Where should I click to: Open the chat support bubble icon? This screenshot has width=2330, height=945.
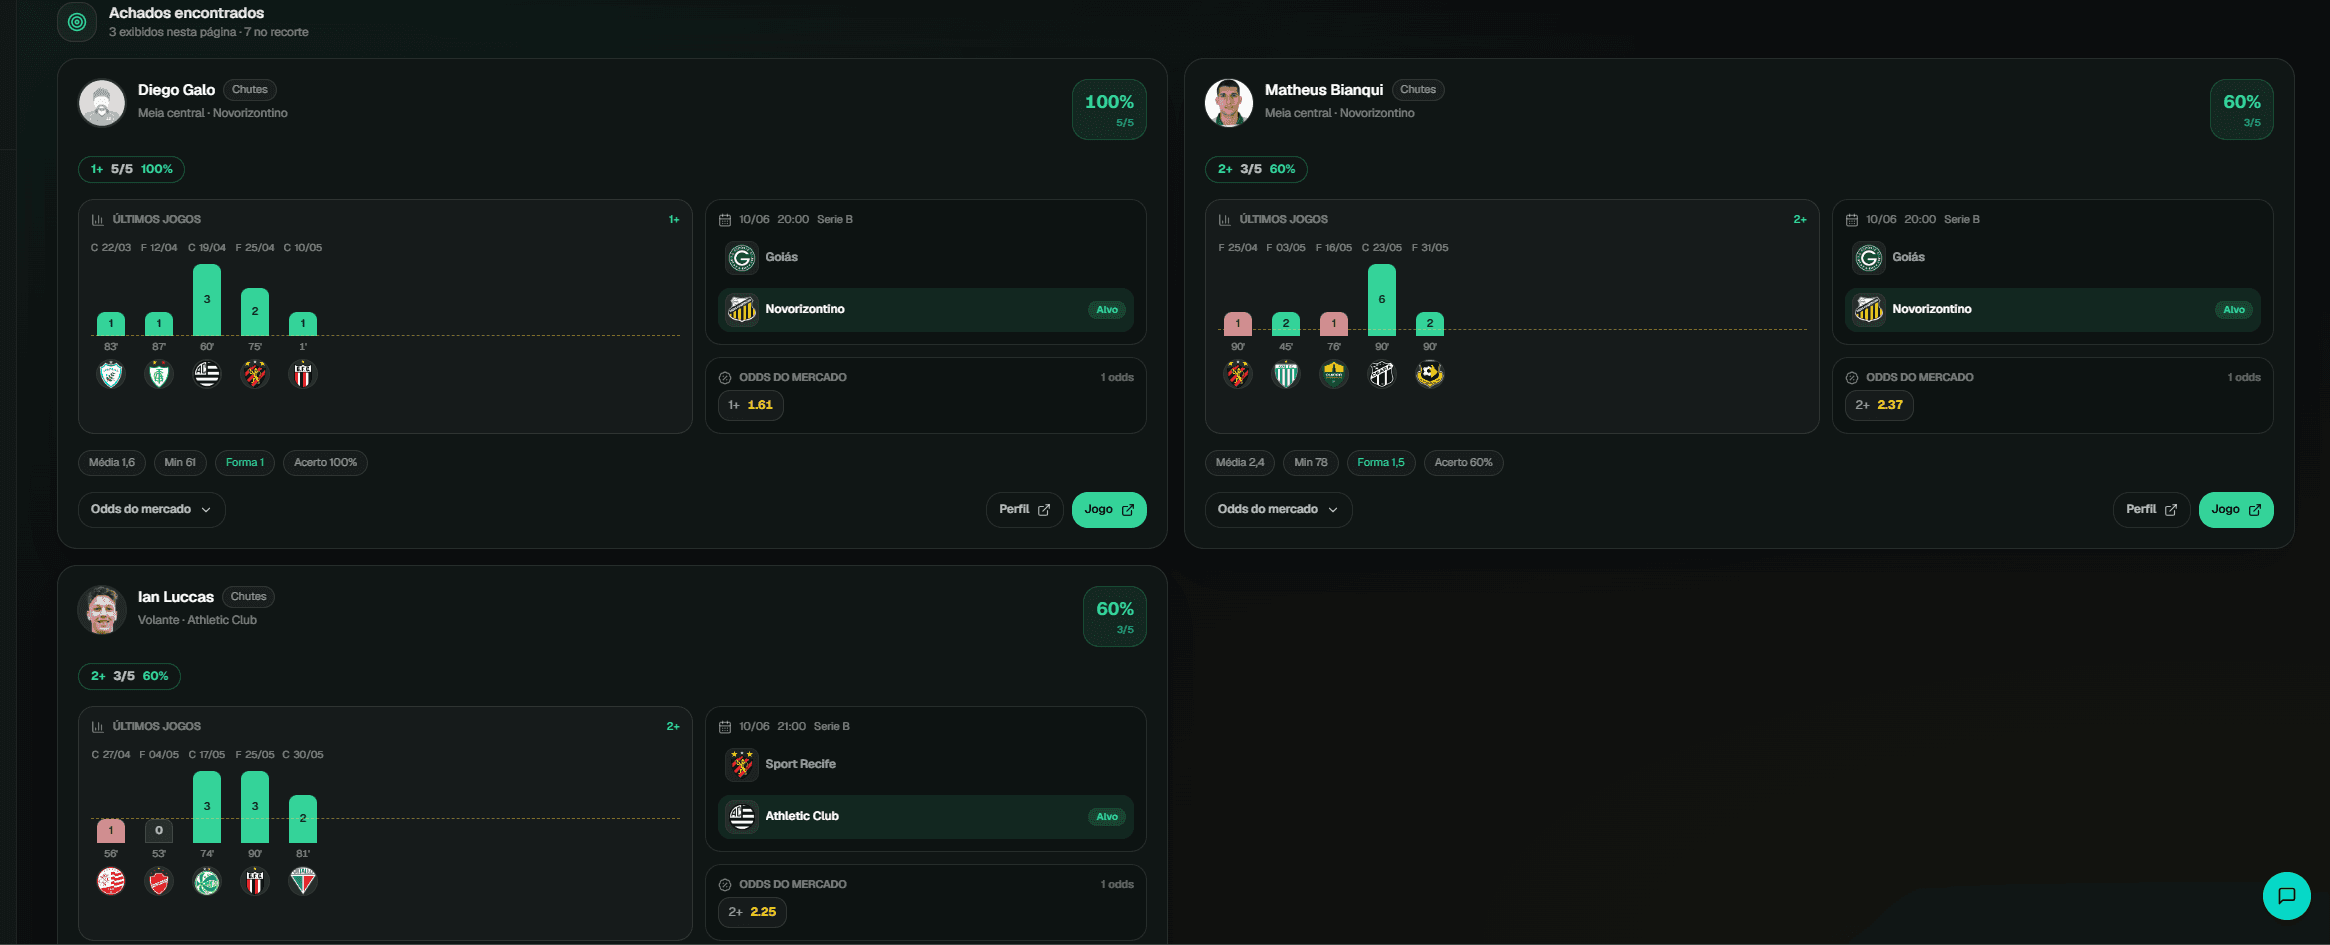coord(2286,896)
